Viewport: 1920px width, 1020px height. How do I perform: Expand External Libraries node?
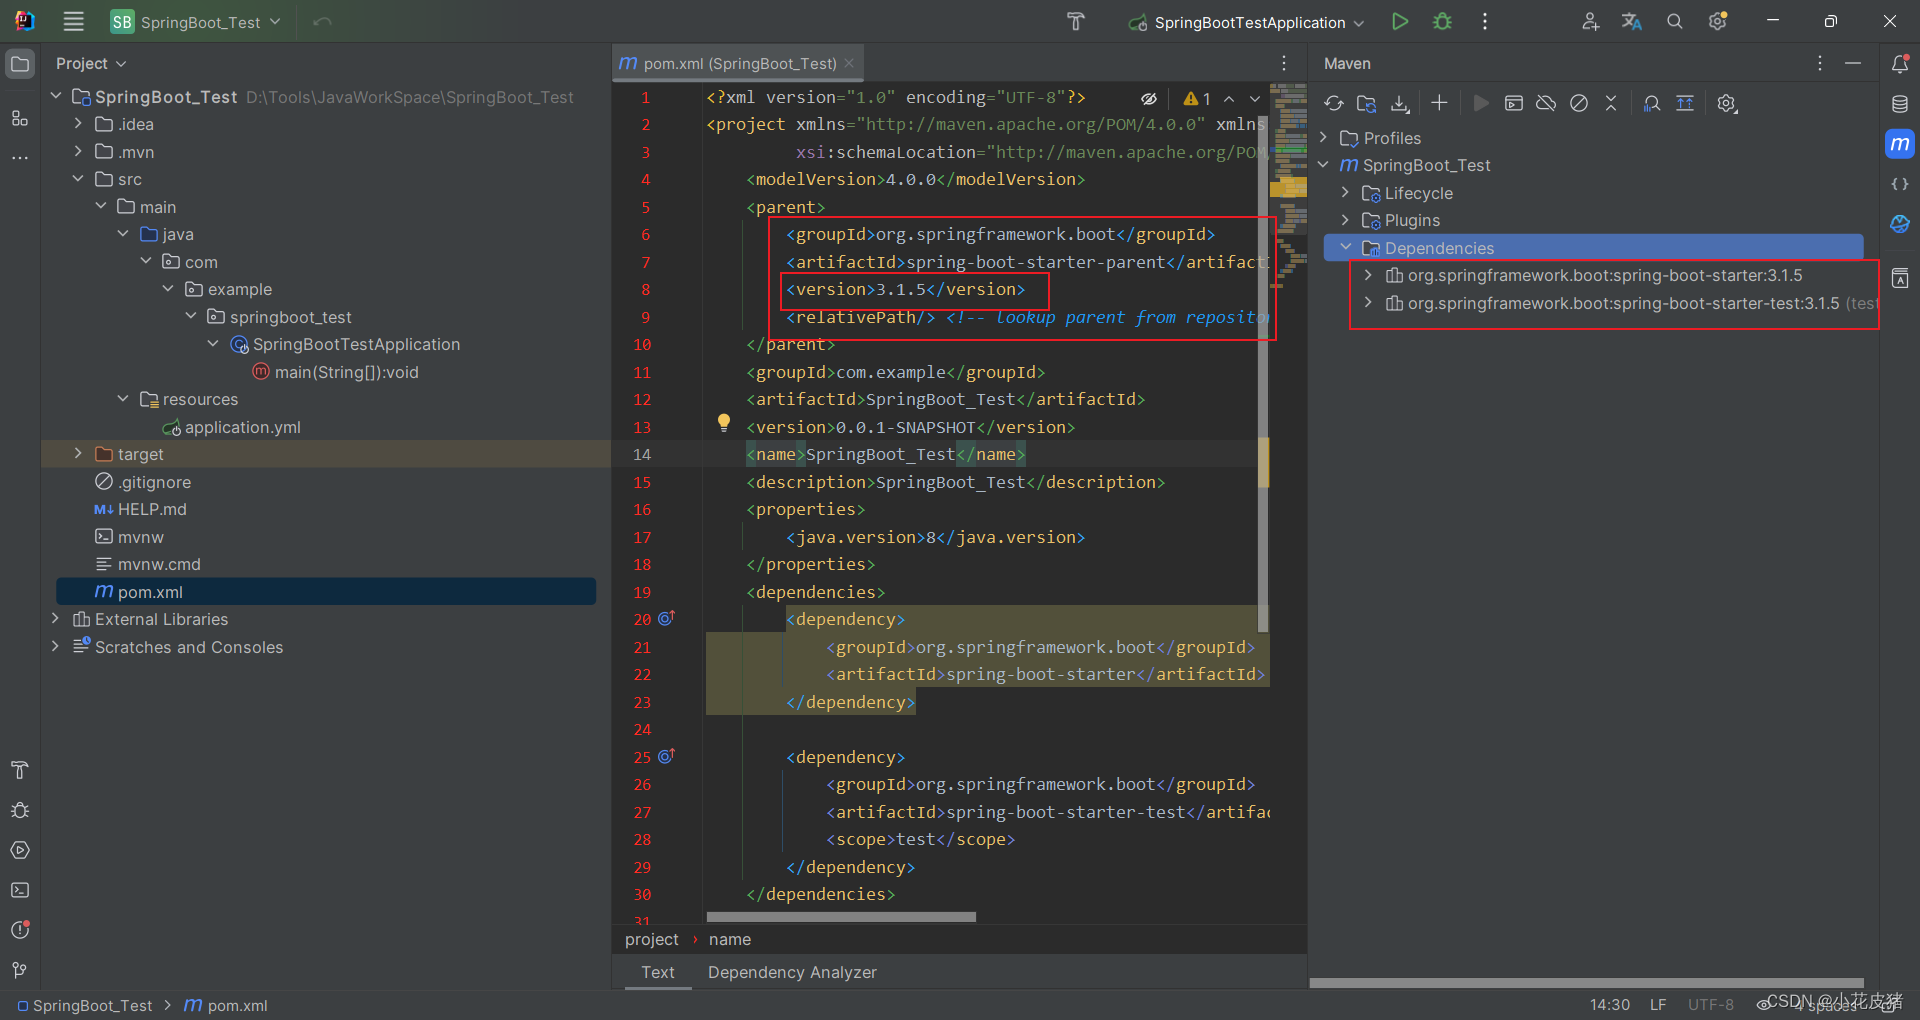point(55,619)
